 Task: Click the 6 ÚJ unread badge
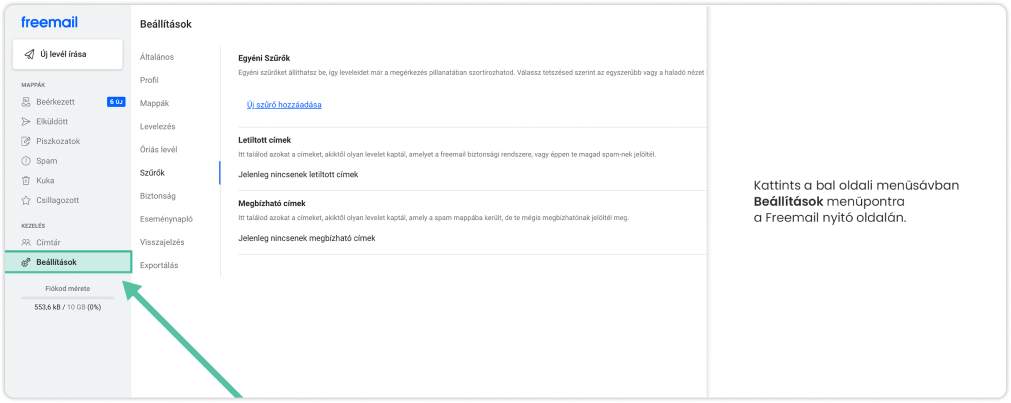(x=115, y=102)
